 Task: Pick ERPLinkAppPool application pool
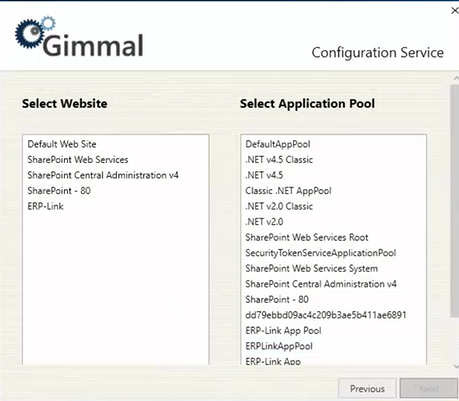tap(279, 346)
